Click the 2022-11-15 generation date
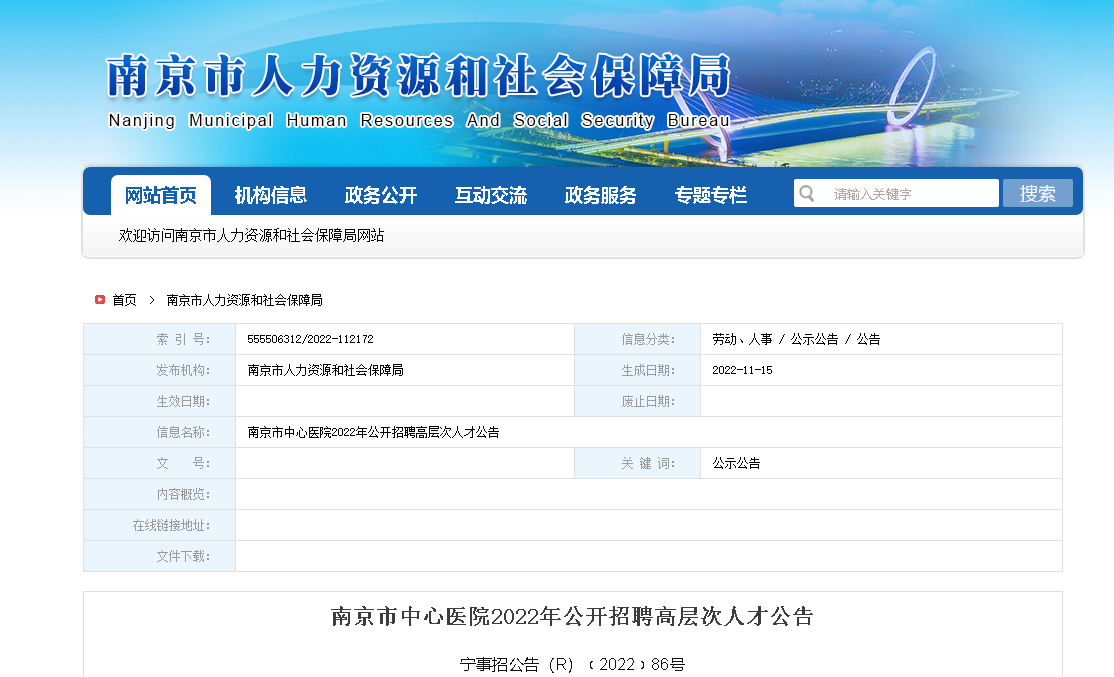This screenshot has height=677, width=1114. pyautogui.click(x=742, y=371)
